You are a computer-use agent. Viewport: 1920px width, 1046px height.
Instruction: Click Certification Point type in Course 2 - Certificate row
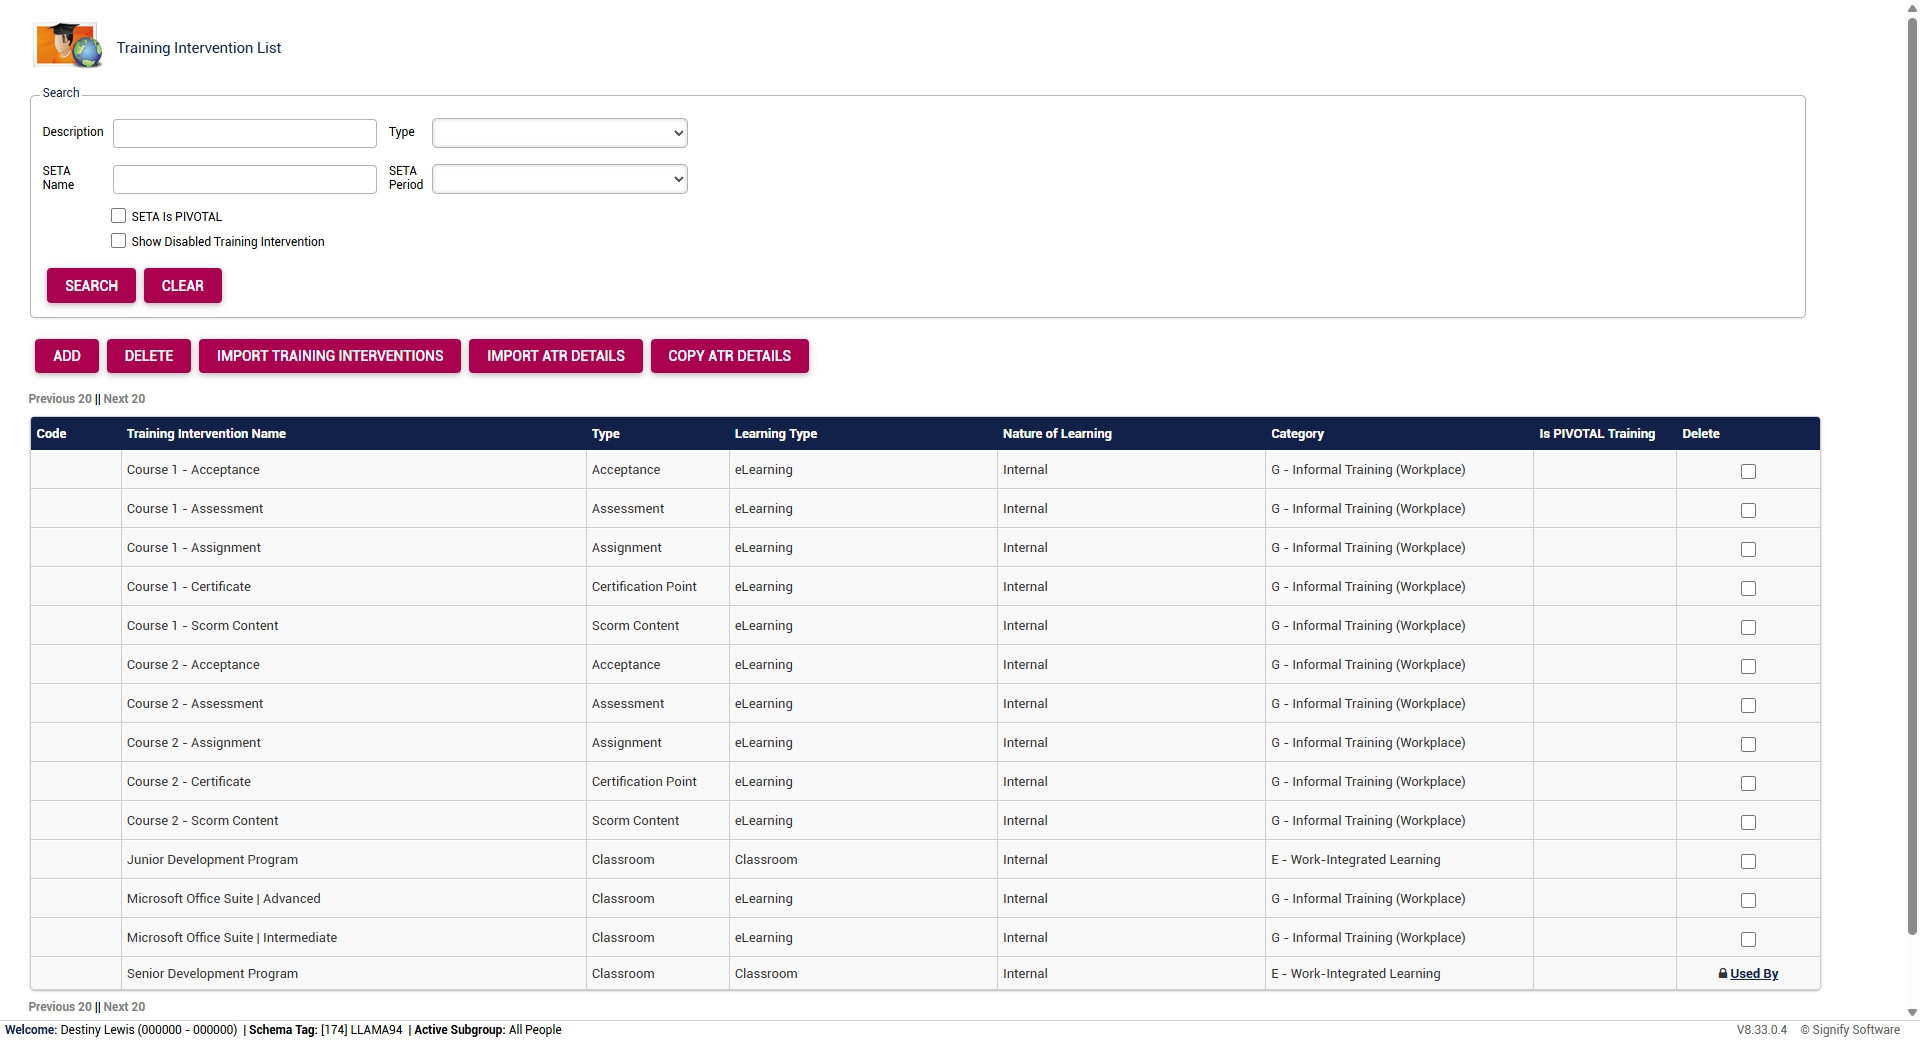pos(644,781)
